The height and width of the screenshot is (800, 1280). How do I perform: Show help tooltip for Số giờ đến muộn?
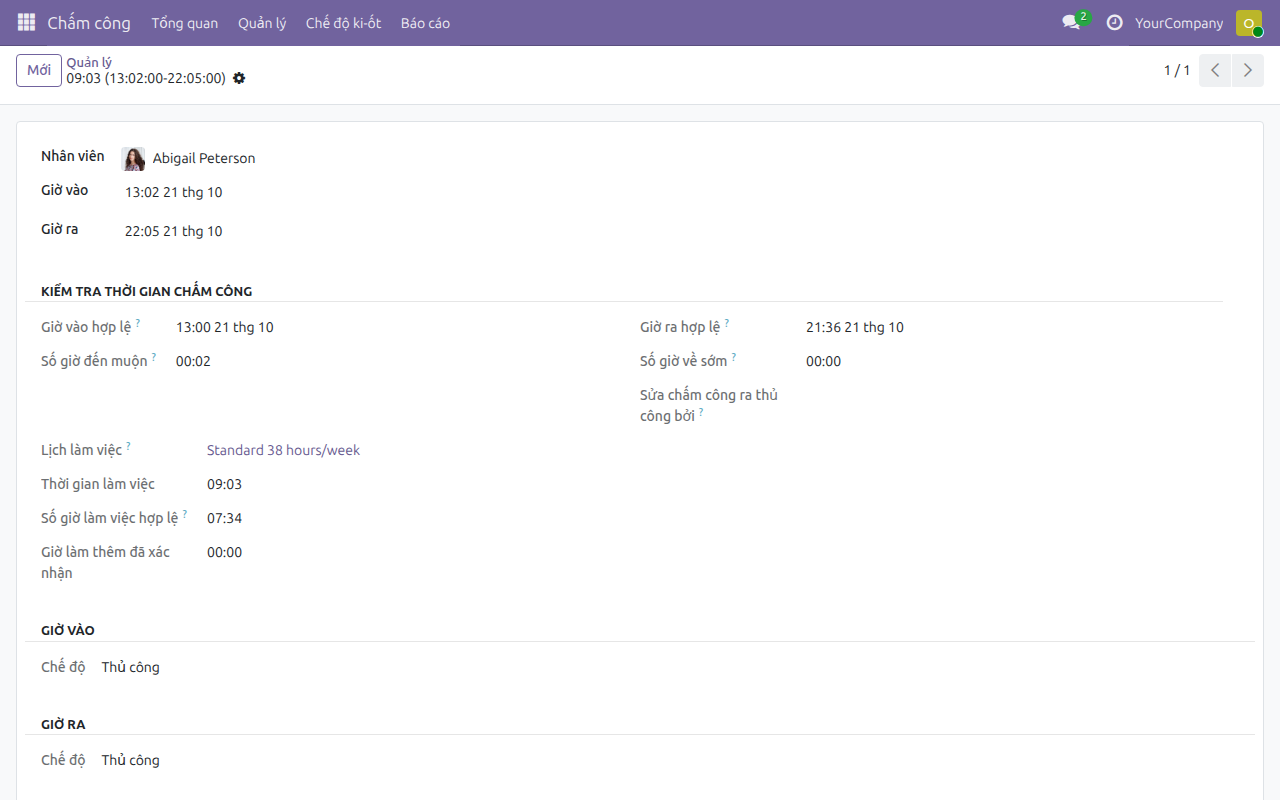tap(154, 357)
